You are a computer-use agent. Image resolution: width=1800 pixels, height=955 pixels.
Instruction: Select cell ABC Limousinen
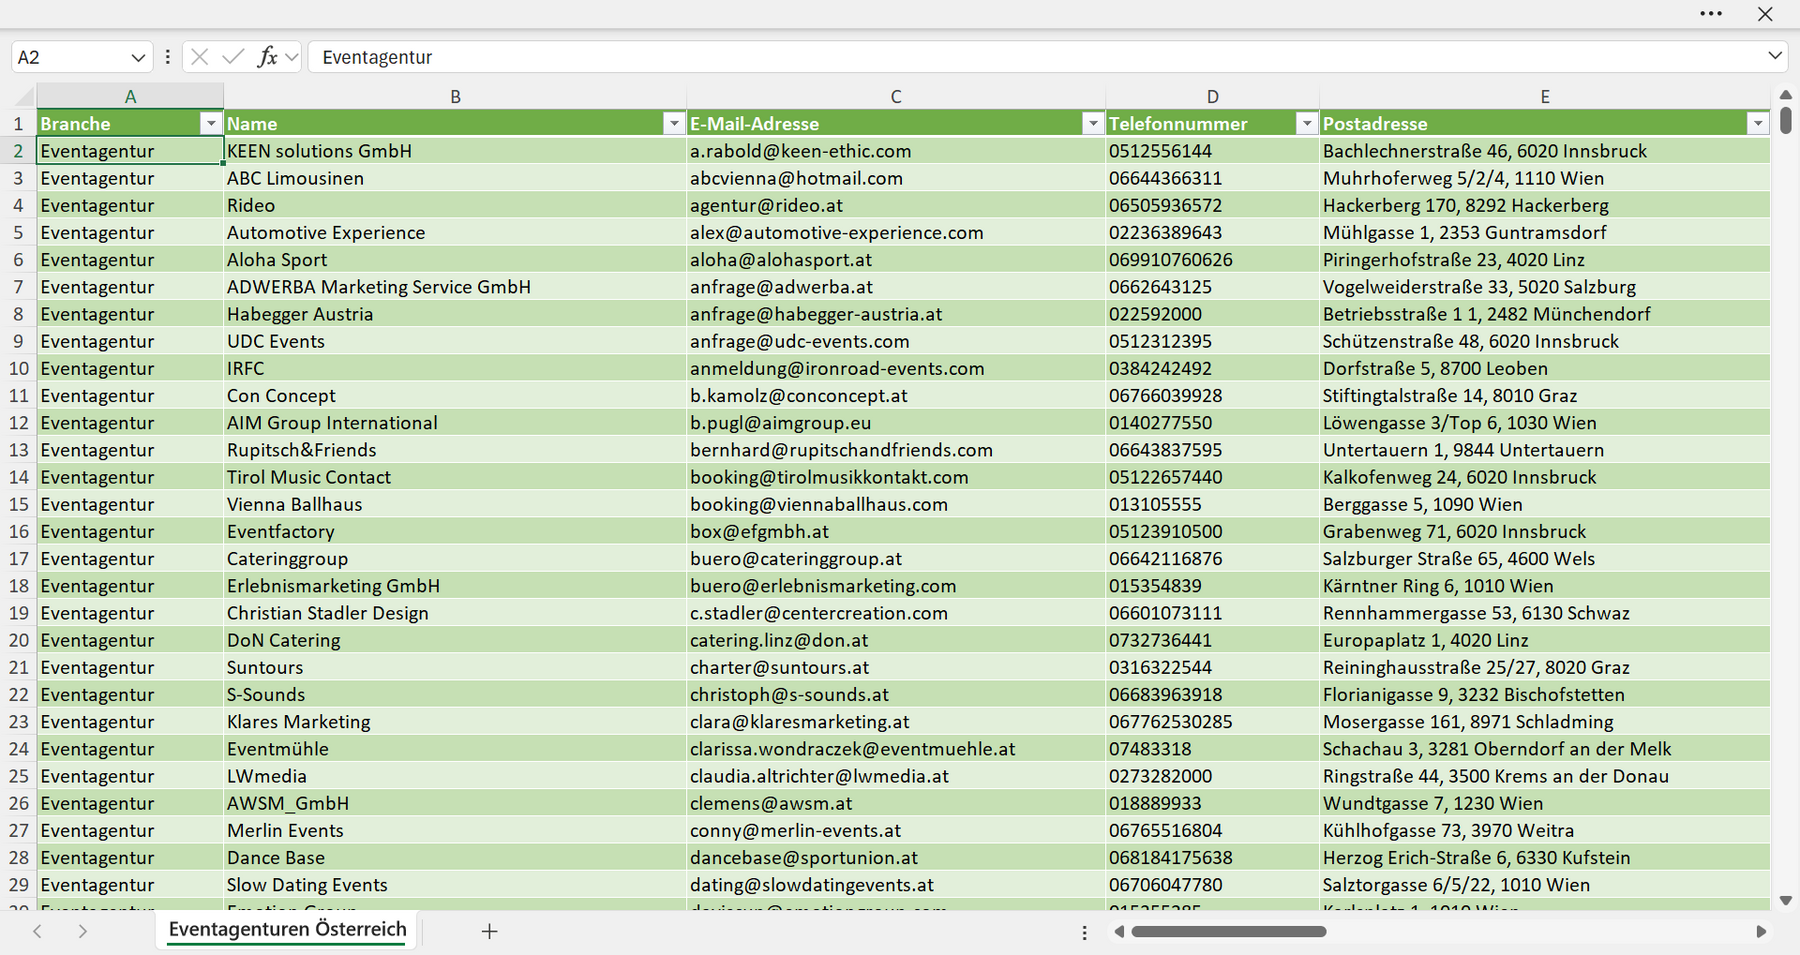(x=455, y=178)
